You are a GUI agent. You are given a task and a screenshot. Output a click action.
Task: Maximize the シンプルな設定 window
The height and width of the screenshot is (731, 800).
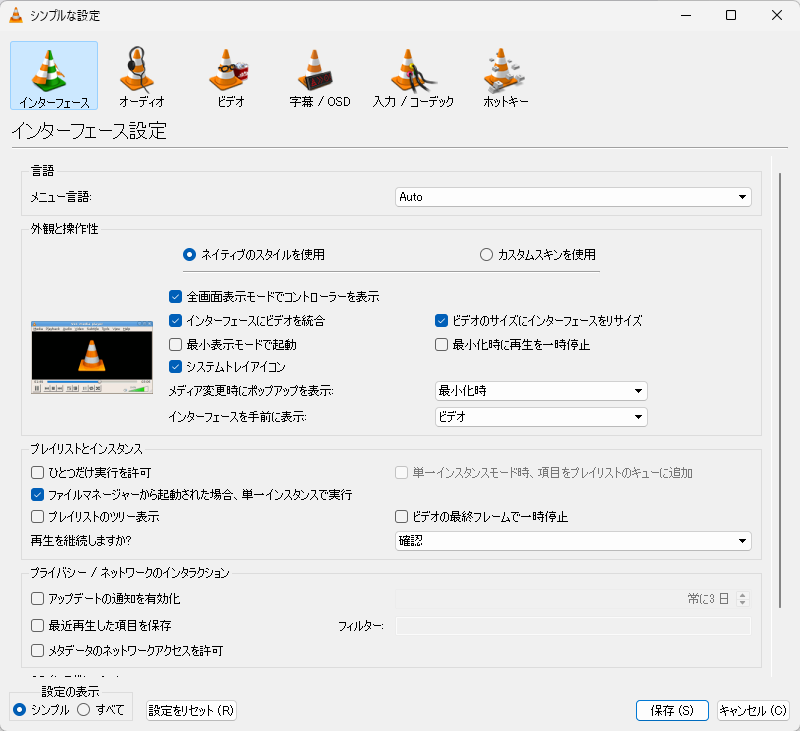[731, 15]
